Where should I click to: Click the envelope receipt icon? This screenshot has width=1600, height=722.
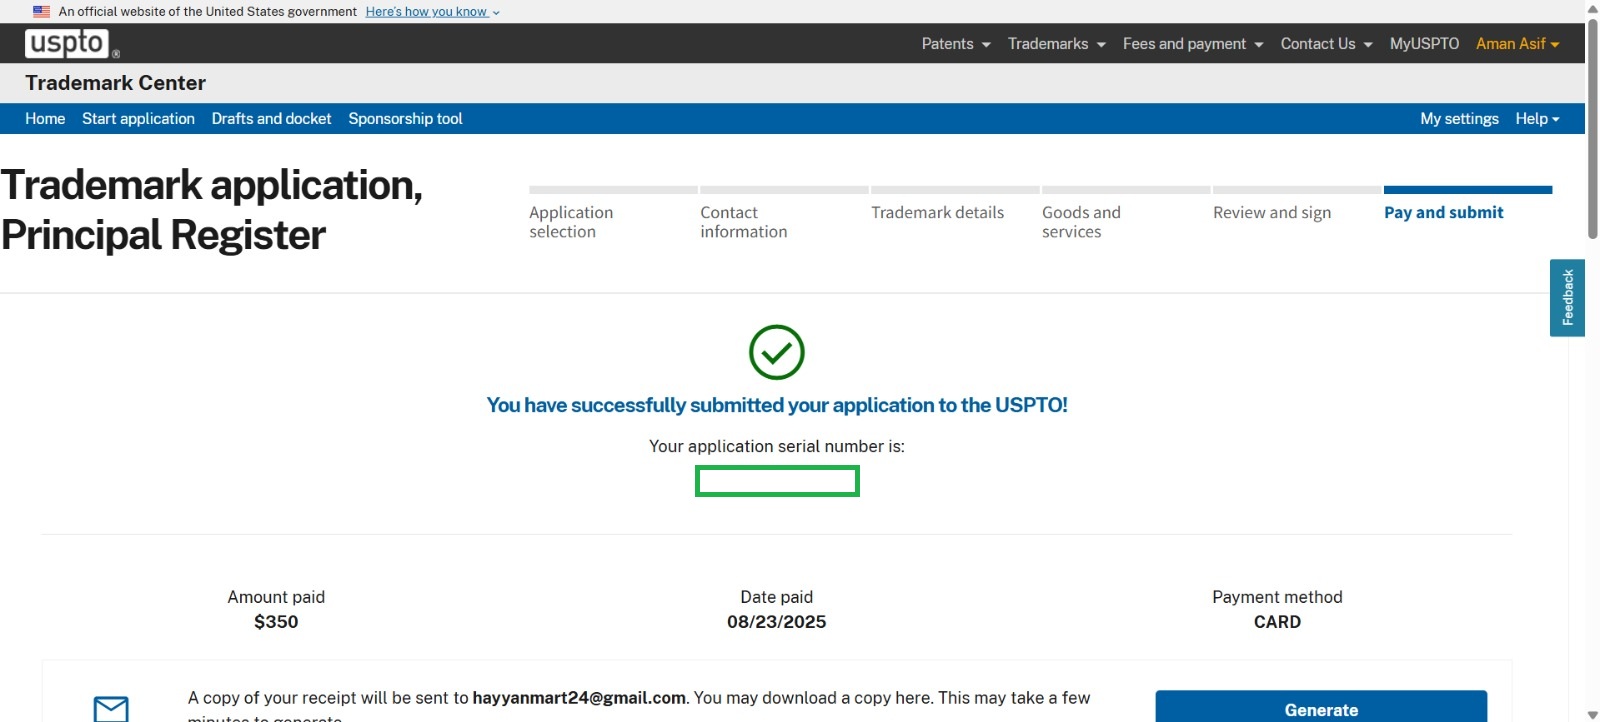point(111,708)
